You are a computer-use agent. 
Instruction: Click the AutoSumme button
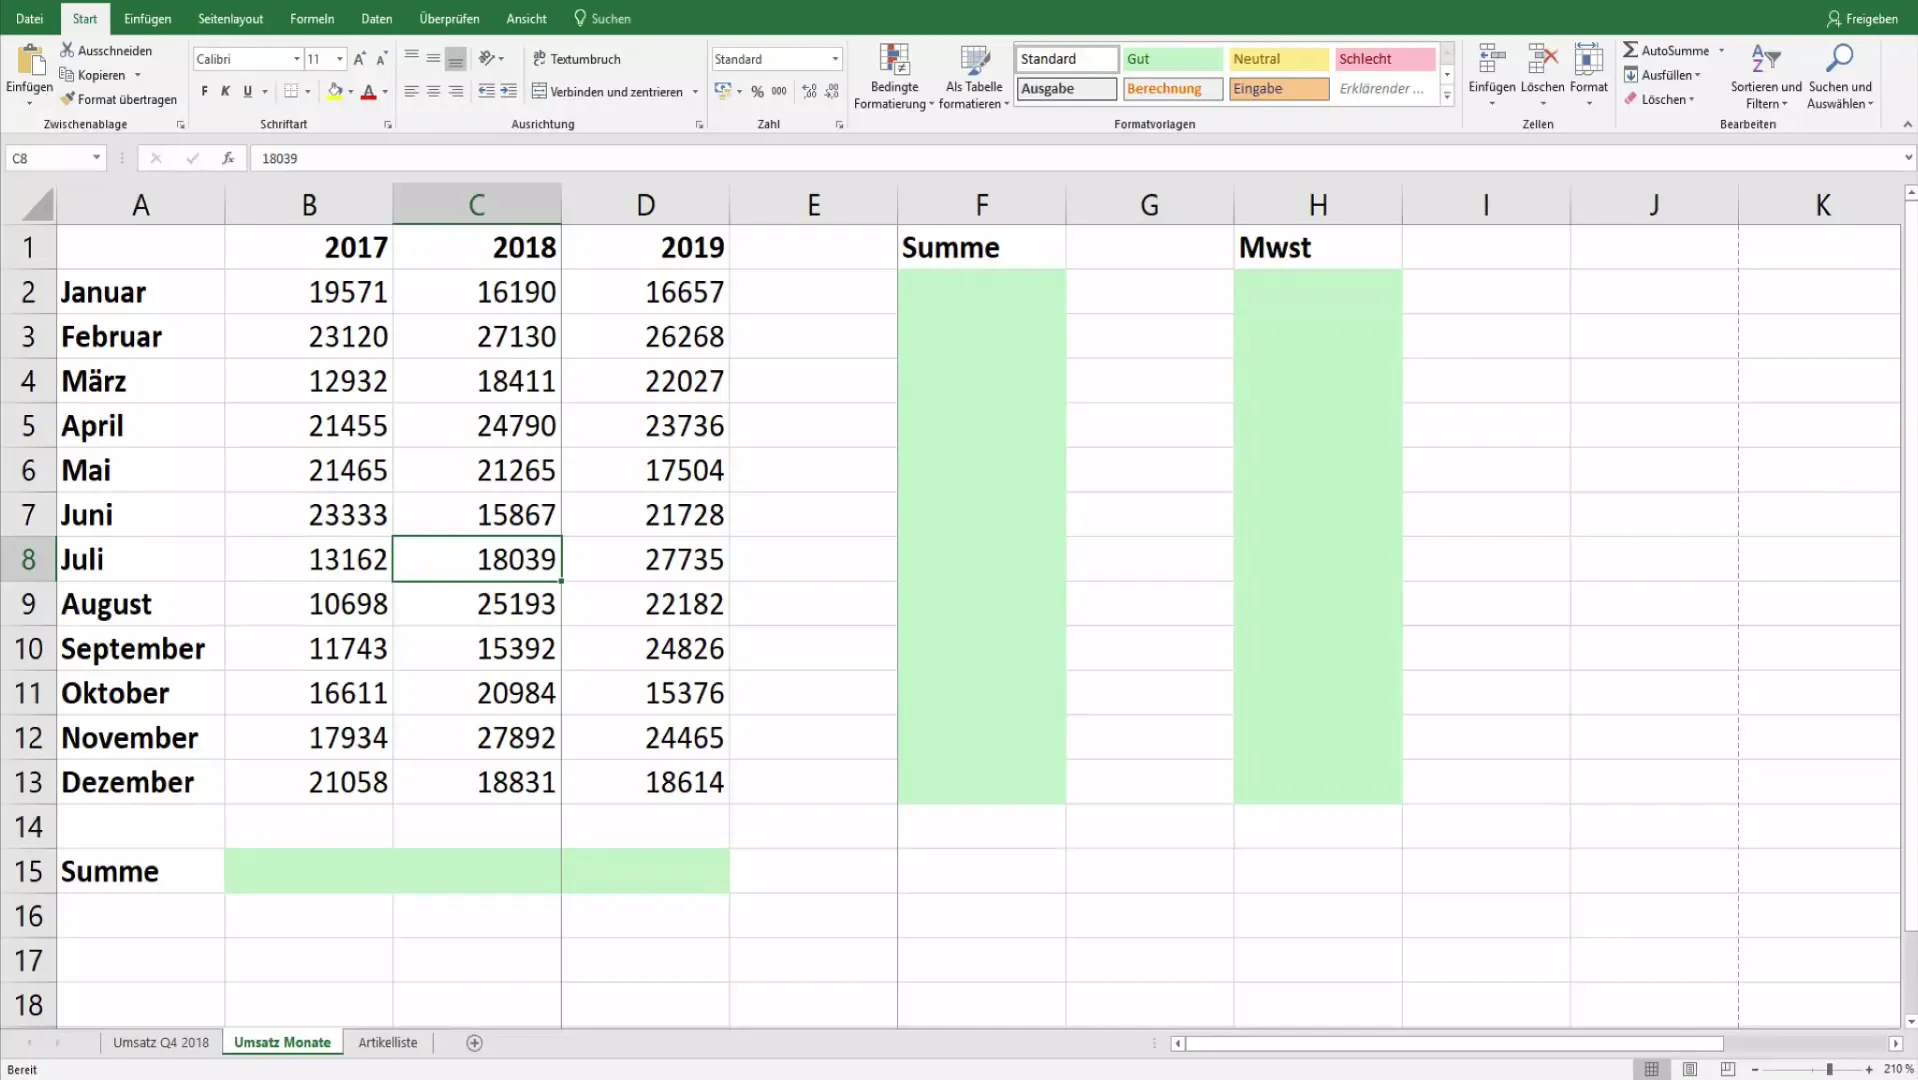pos(1666,50)
